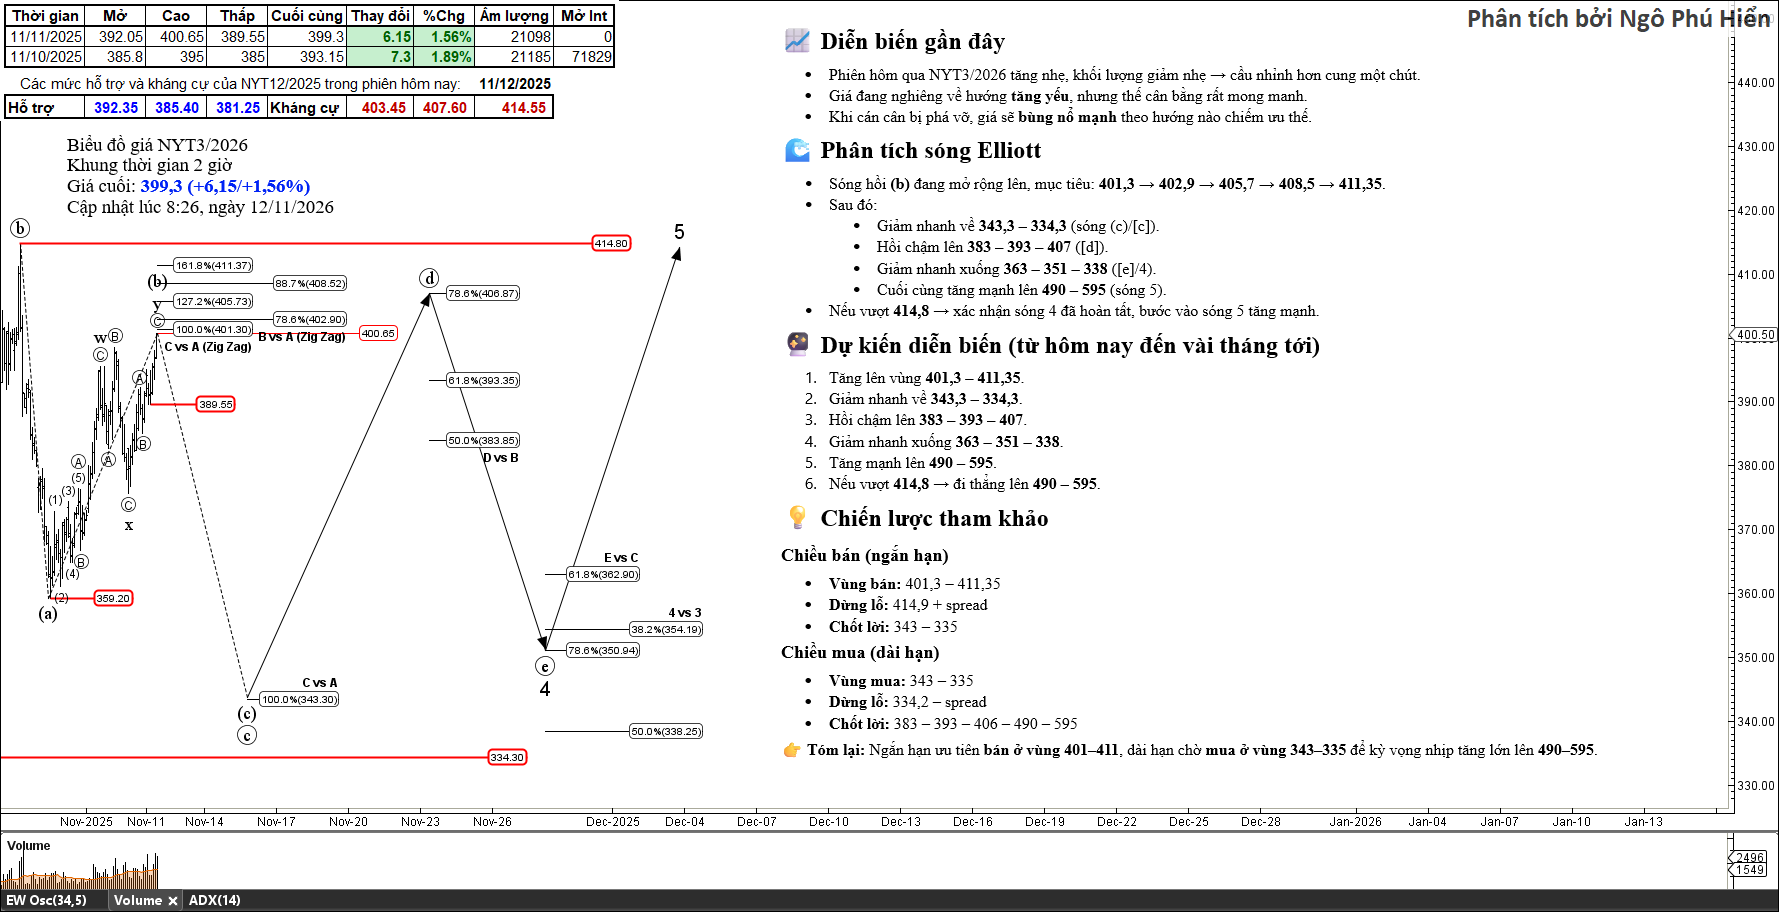Click the 389.55 red price tag
The width and height of the screenshot is (1779, 912).
point(215,404)
